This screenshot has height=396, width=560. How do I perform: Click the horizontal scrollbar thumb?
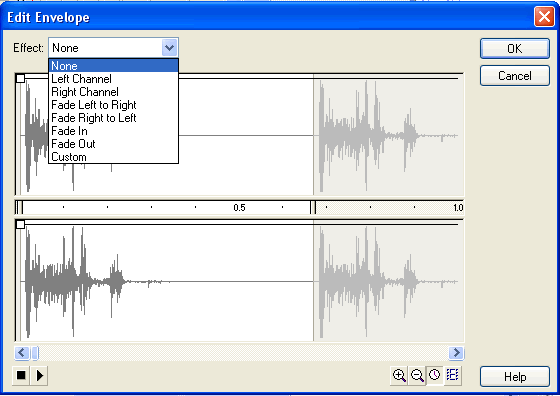[35, 353]
